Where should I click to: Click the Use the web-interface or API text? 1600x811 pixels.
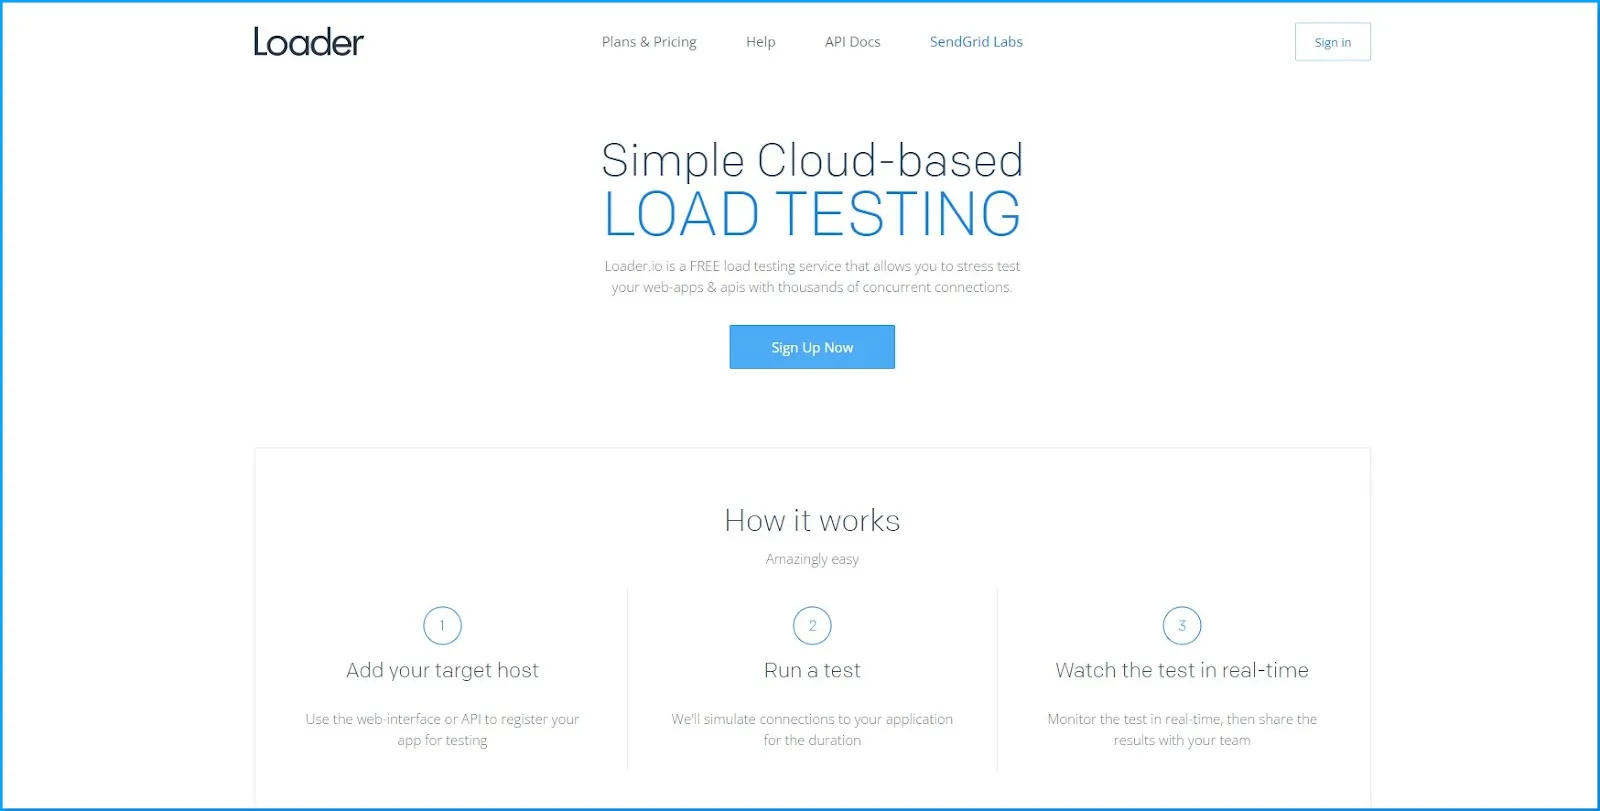tap(442, 730)
